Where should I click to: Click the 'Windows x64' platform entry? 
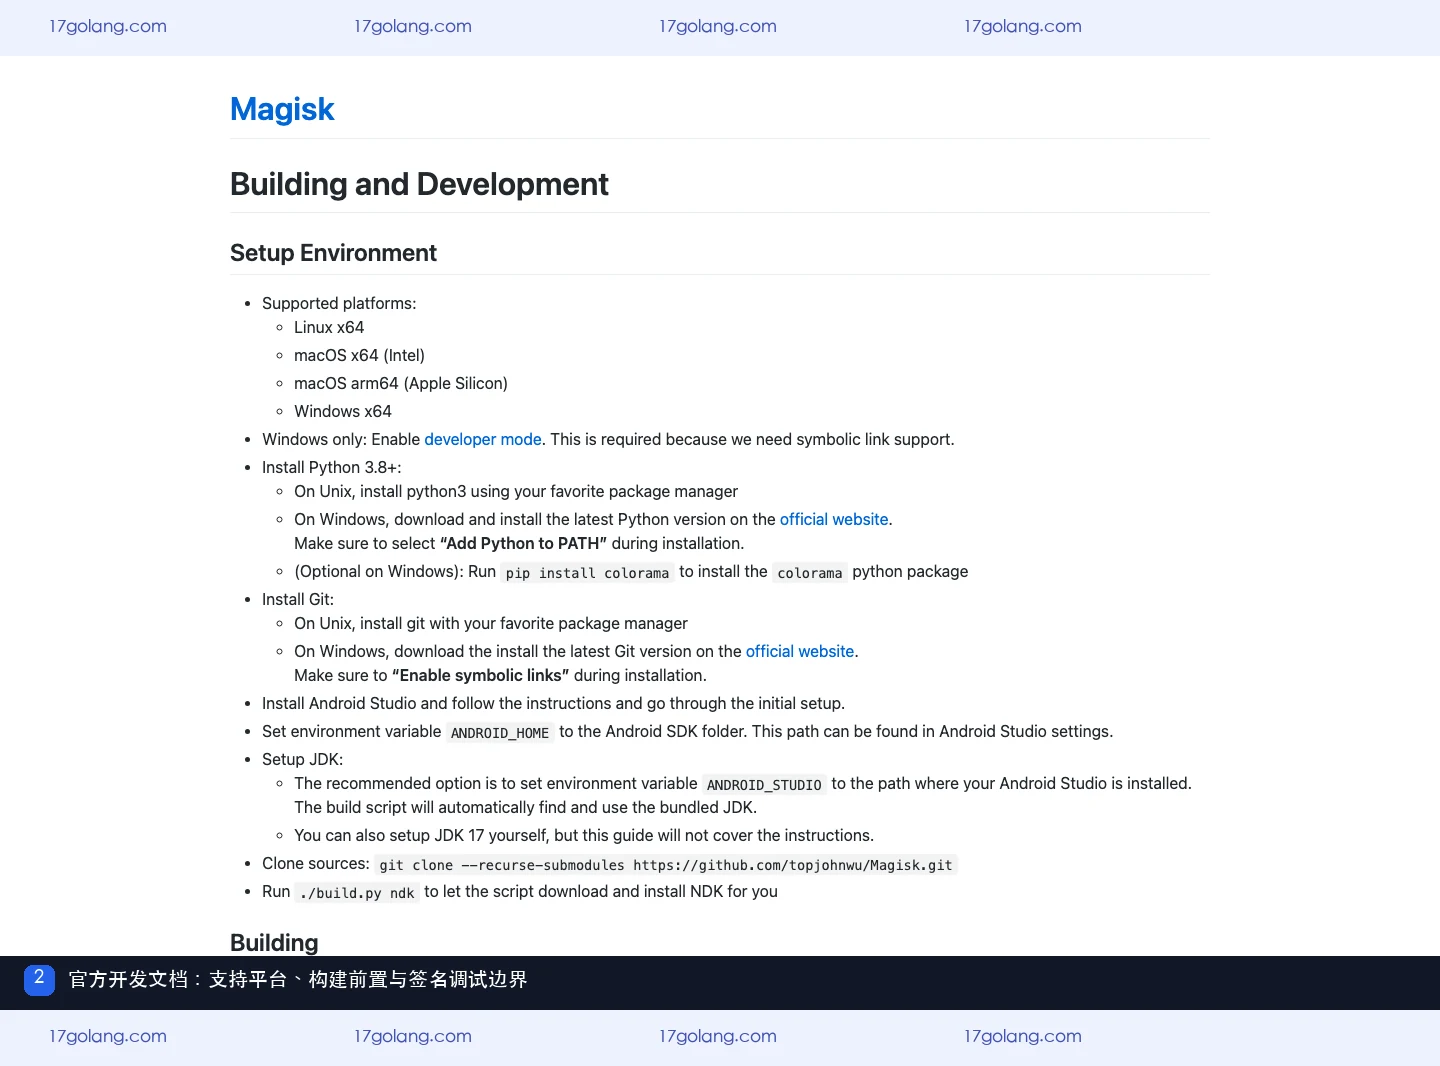pos(343,411)
